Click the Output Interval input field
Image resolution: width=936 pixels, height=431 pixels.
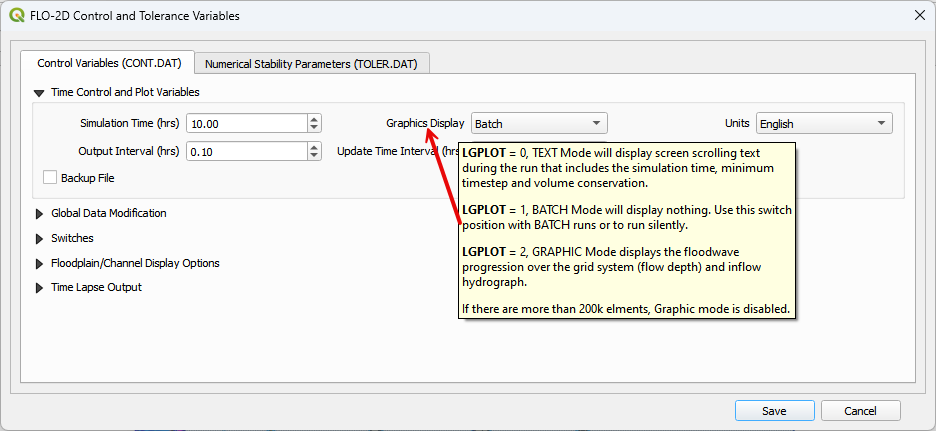tap(246, 152)
